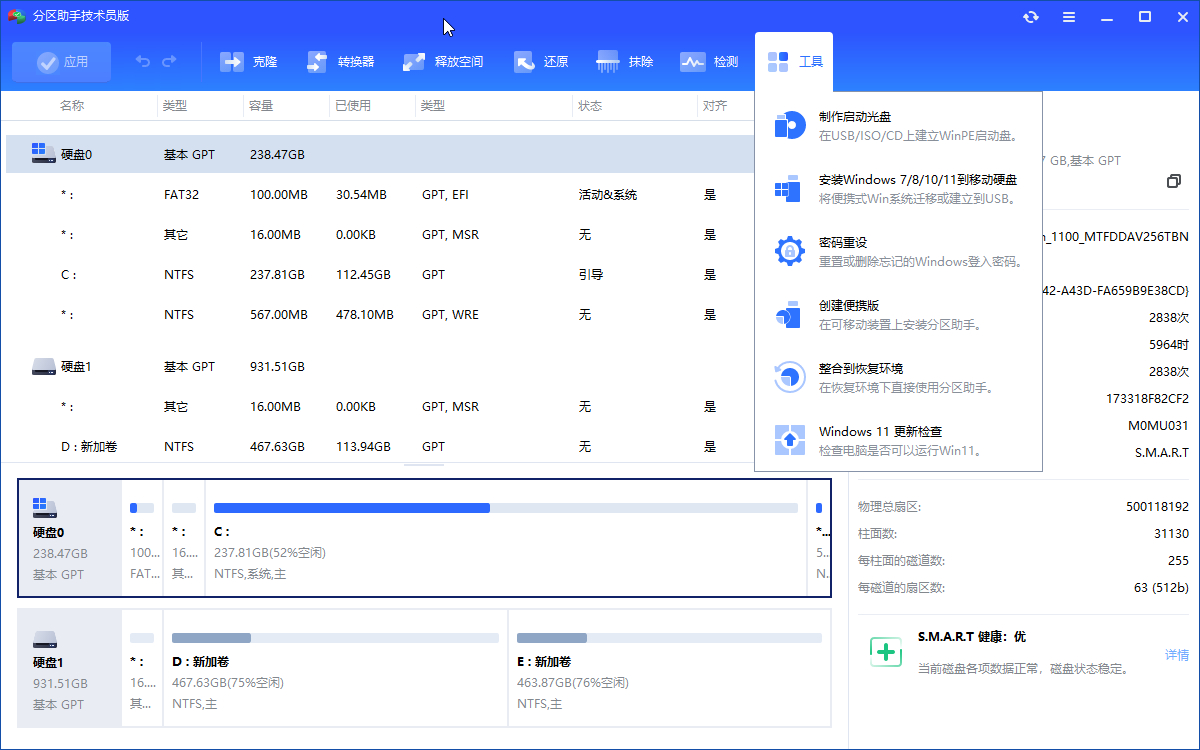Select 硬盘1 16.00MB MSR partition row

(x=380, y=407)
